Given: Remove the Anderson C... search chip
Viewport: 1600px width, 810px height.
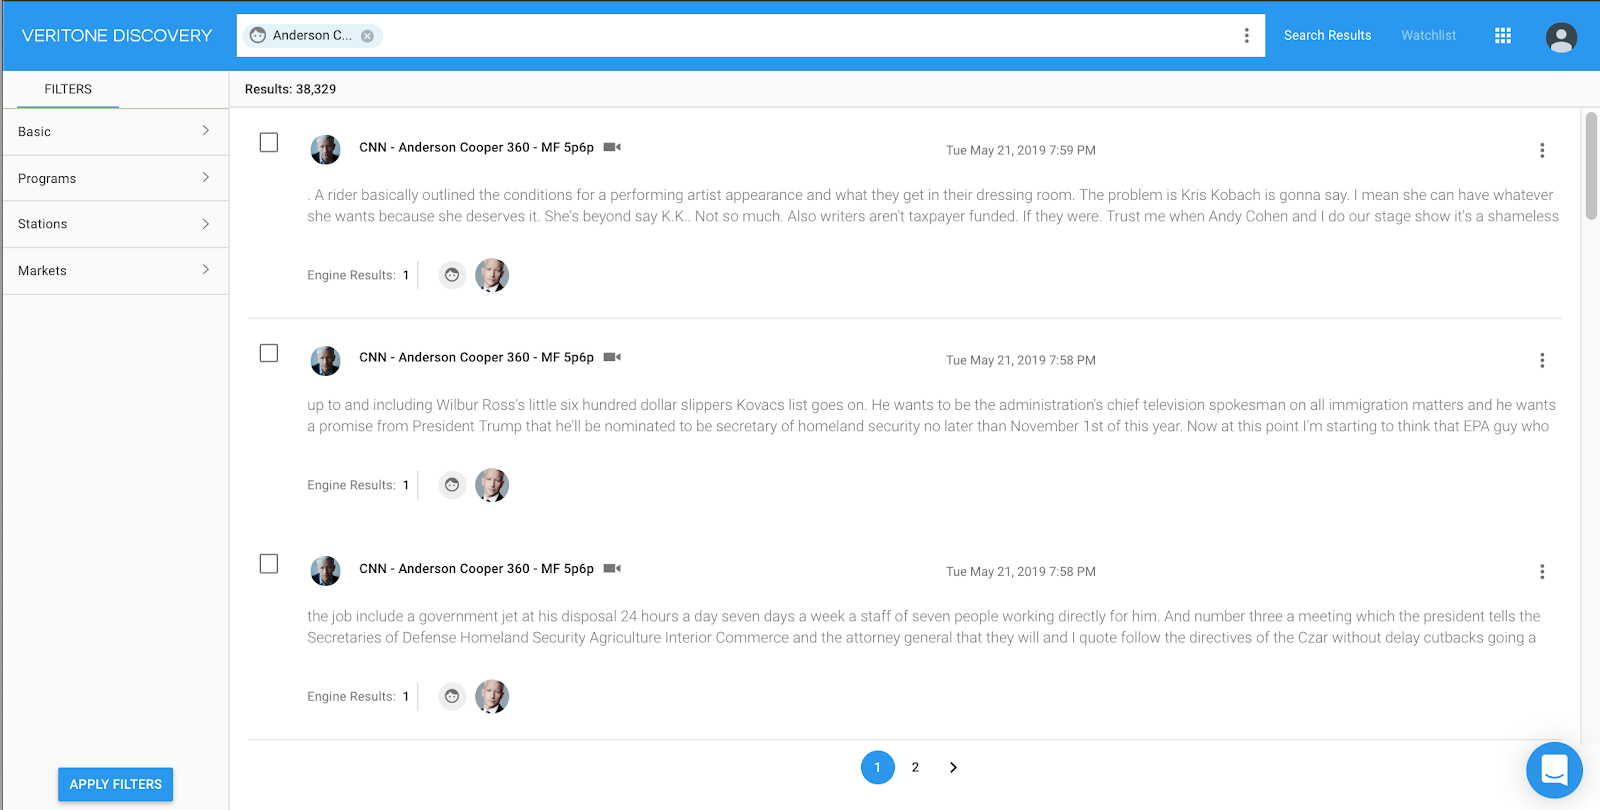Looking at the screenshot, I should pos(367,36).
